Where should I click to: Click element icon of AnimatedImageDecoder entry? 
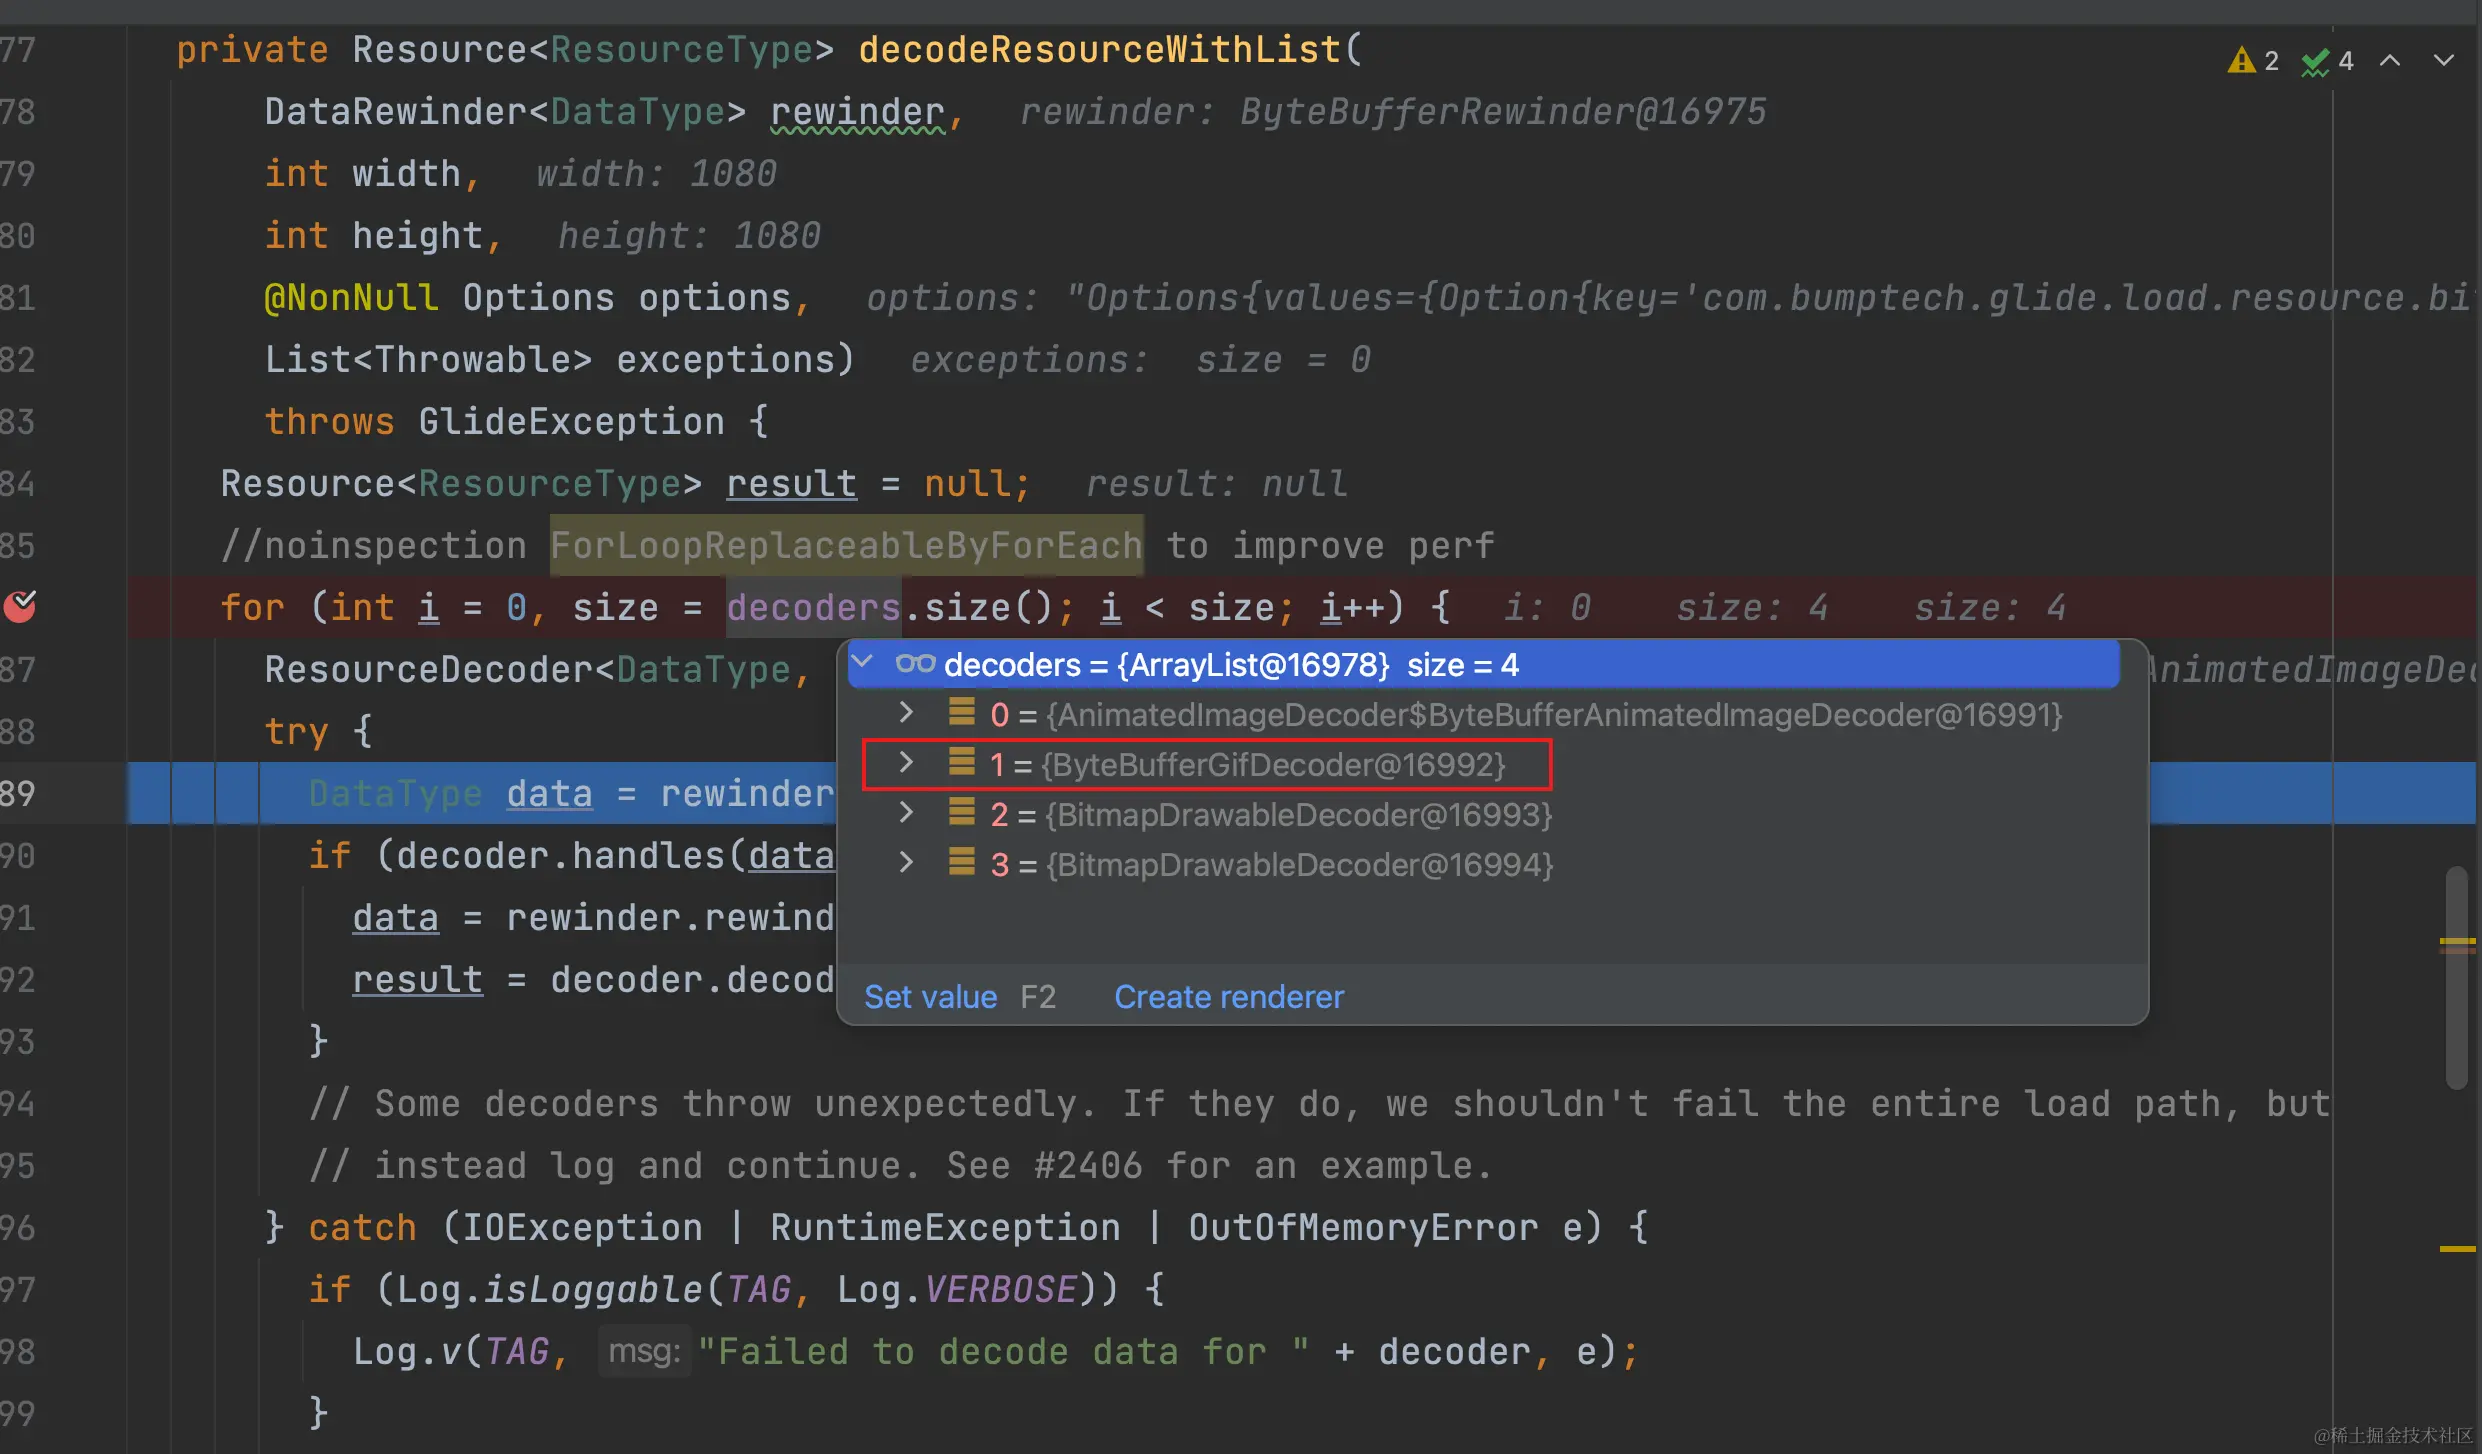(962, 712)
